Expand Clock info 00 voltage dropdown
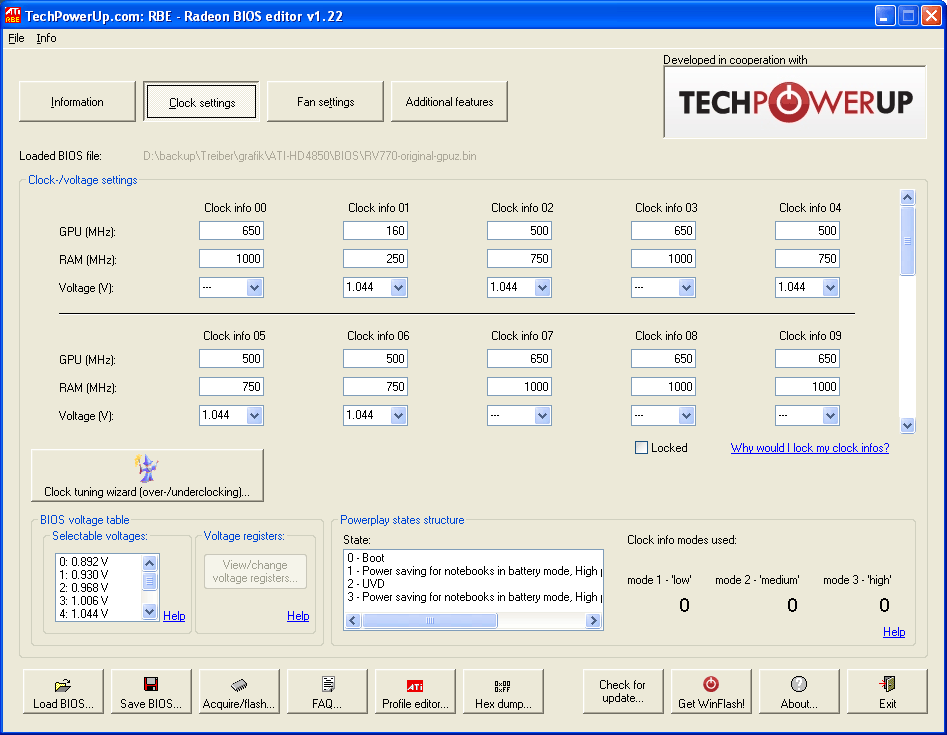The width and height of the screenshot is (947, 735). coord(254,287)
